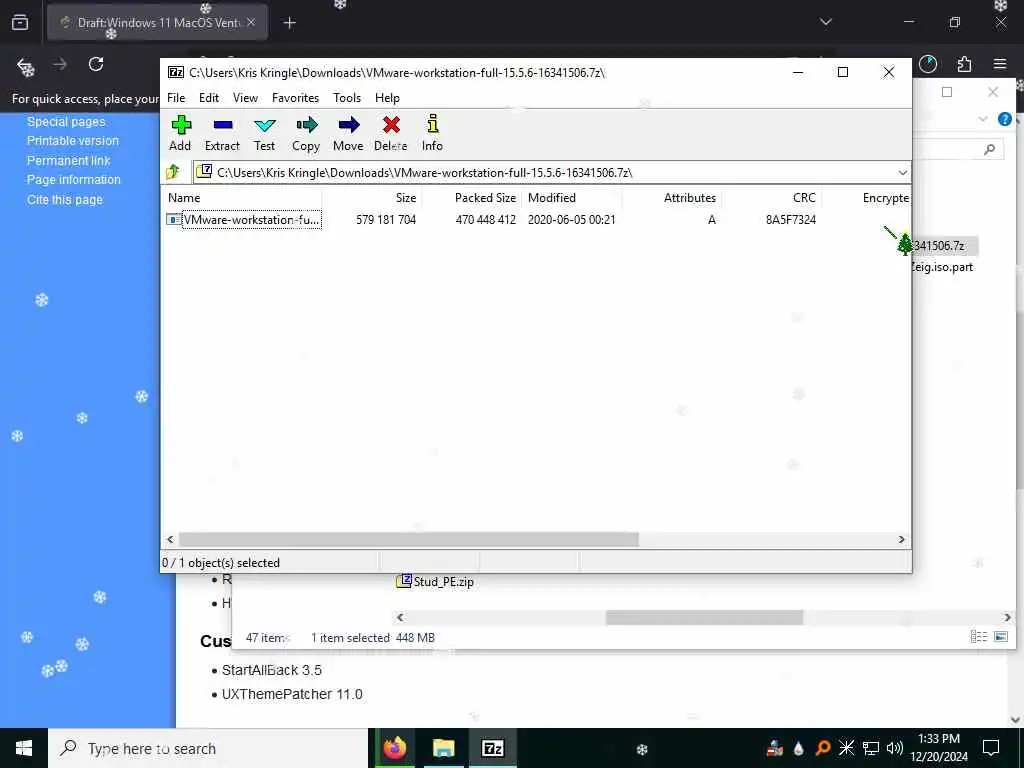Image resolution: width=1024 pixels, height=768 pixels.
Task: Click the Firefox back arrow
Action: 25,65
